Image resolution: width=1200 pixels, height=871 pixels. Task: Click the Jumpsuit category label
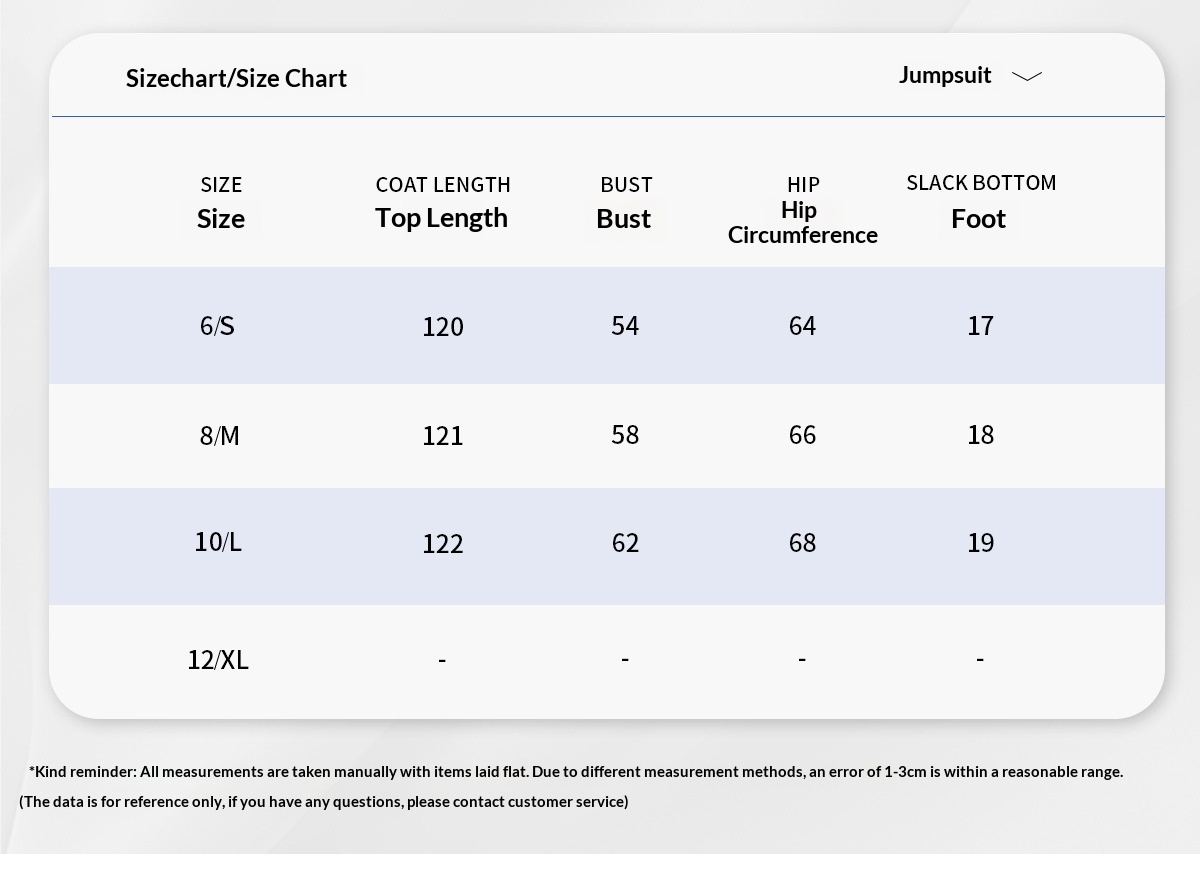(944, 75)
